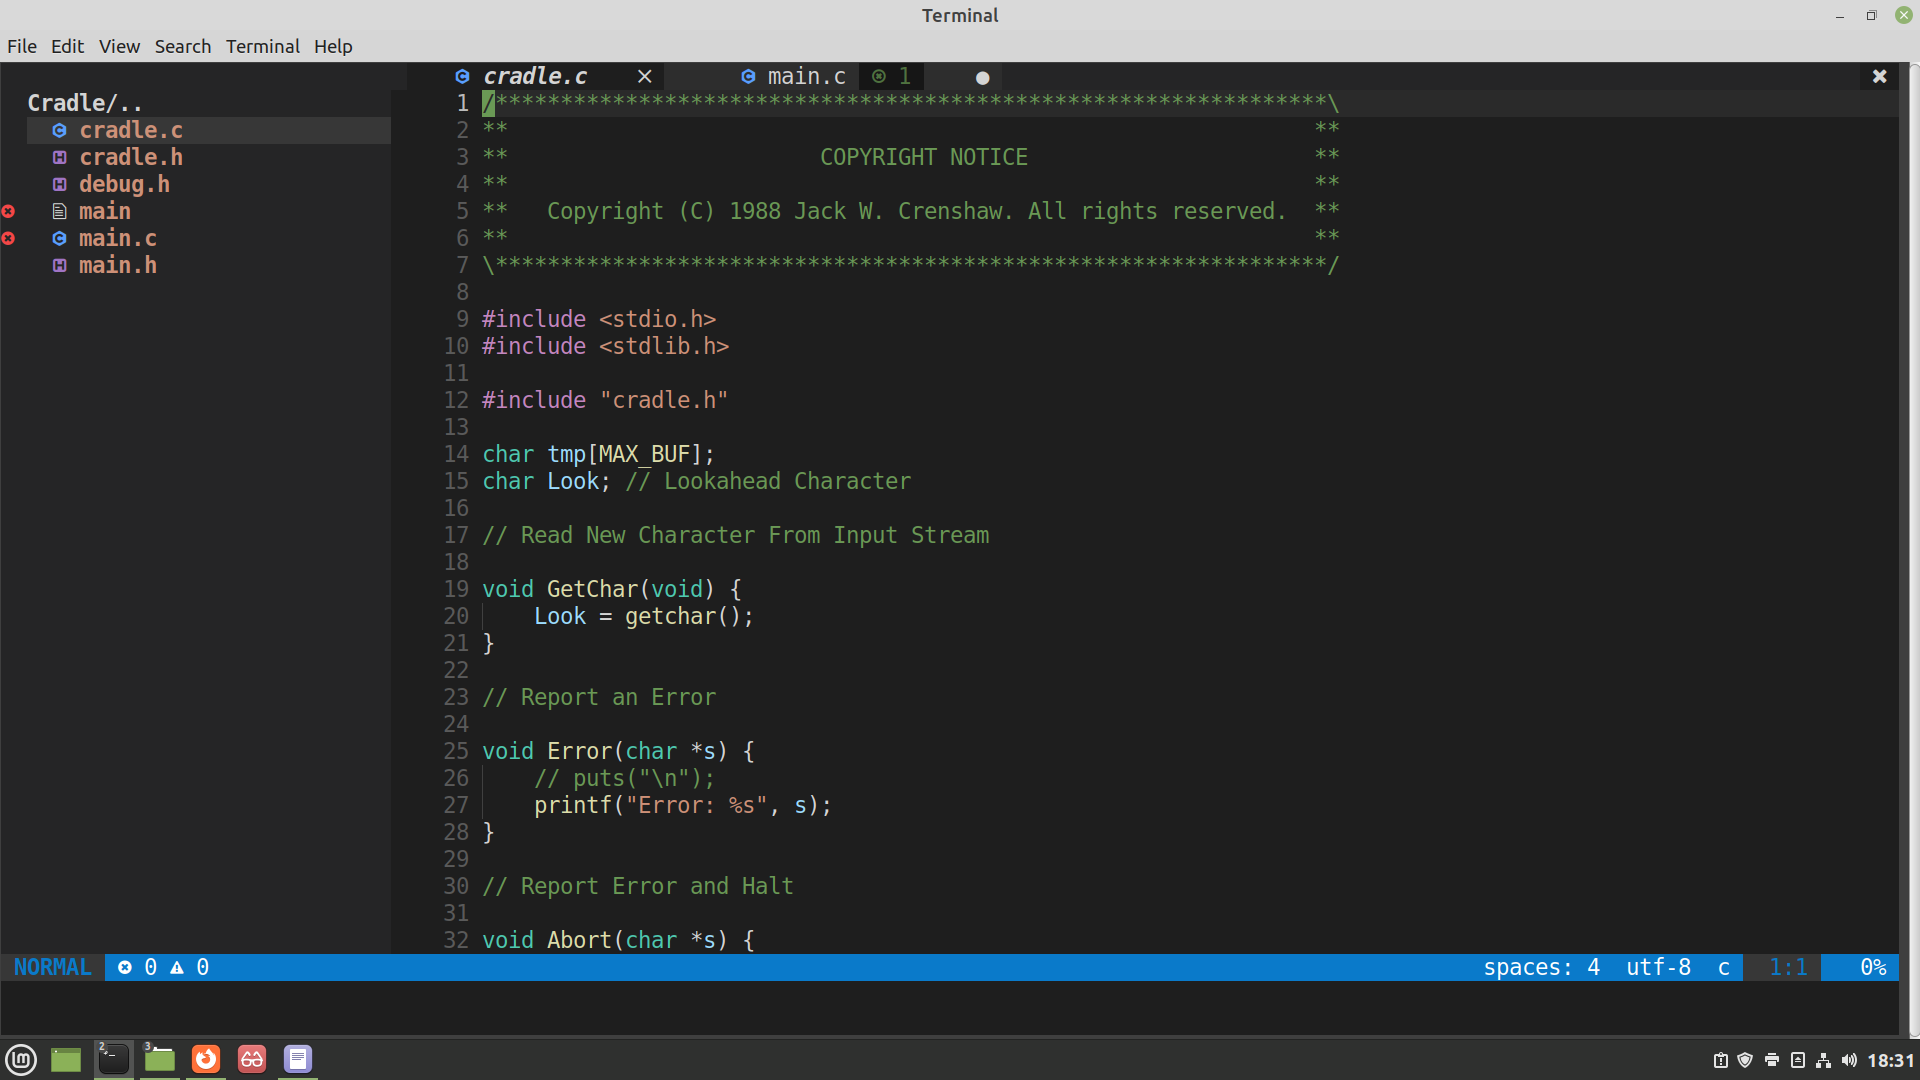This screenshot has height=1080, width=1920.
Task: Open the Search menu
Action: (x=182, y=46)
